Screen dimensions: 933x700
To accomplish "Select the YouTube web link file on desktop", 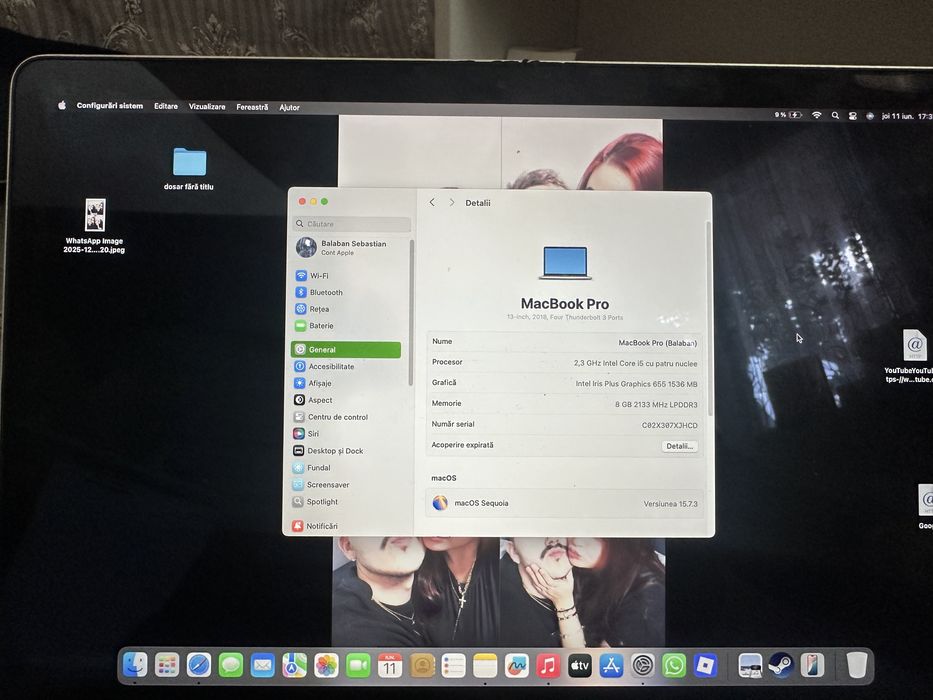I will [910, 356].
